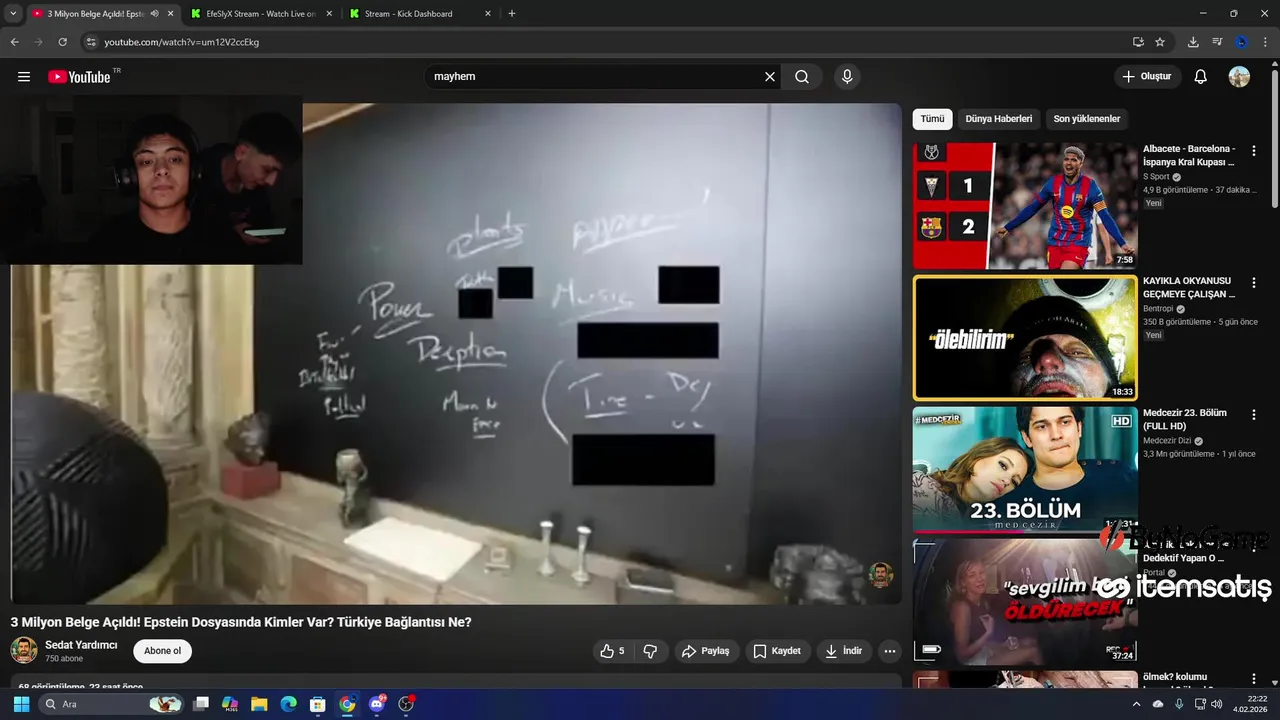The height and width of the screenshot is (720, 1280).
Task: Open the Chrome three-dot menu
Action: [1266, 42]
